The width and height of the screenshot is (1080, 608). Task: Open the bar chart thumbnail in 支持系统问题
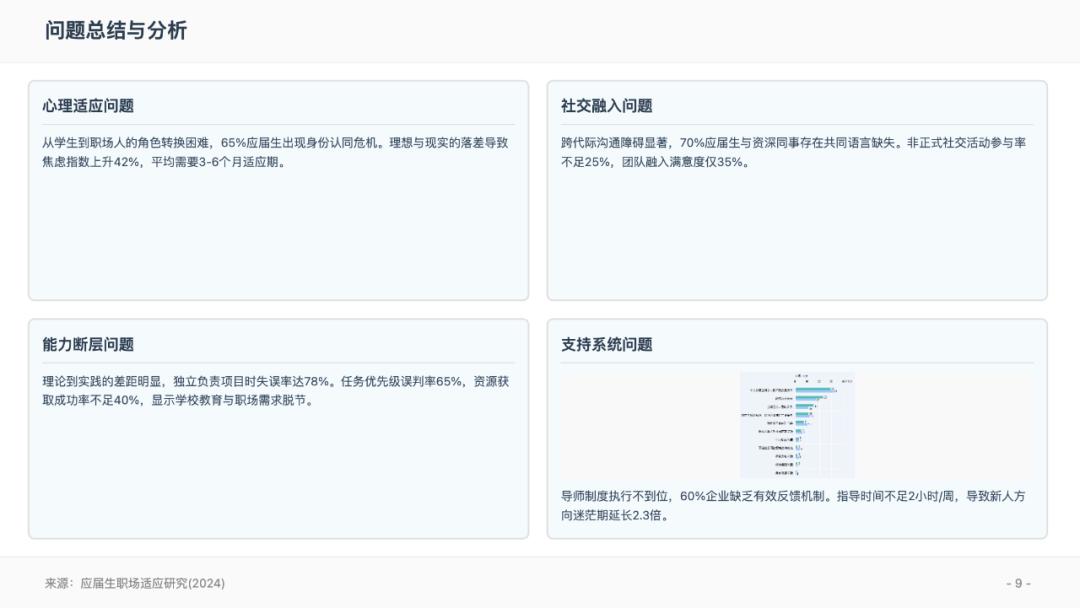click(797, 425)
